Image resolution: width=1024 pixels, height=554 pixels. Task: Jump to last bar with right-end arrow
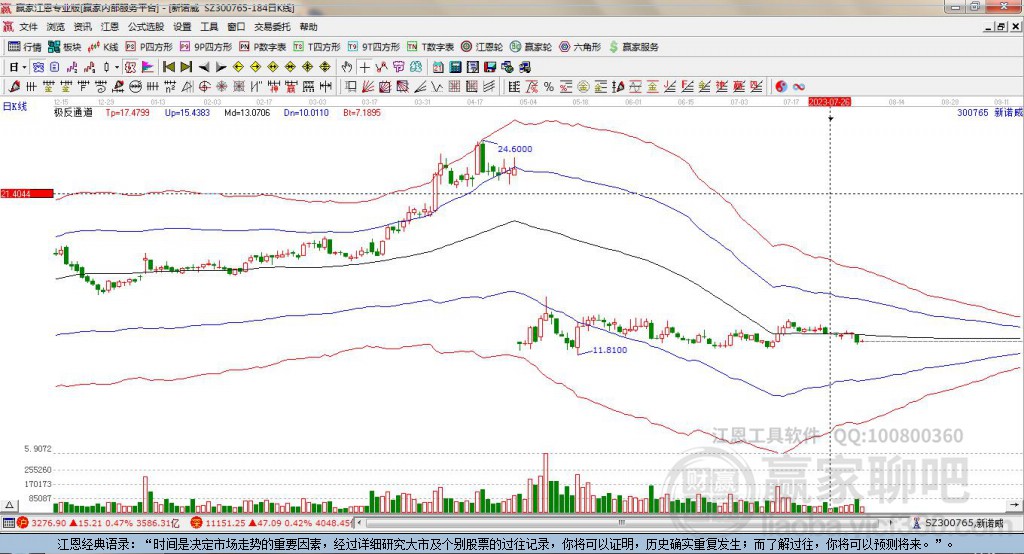[x=186, y=67]
